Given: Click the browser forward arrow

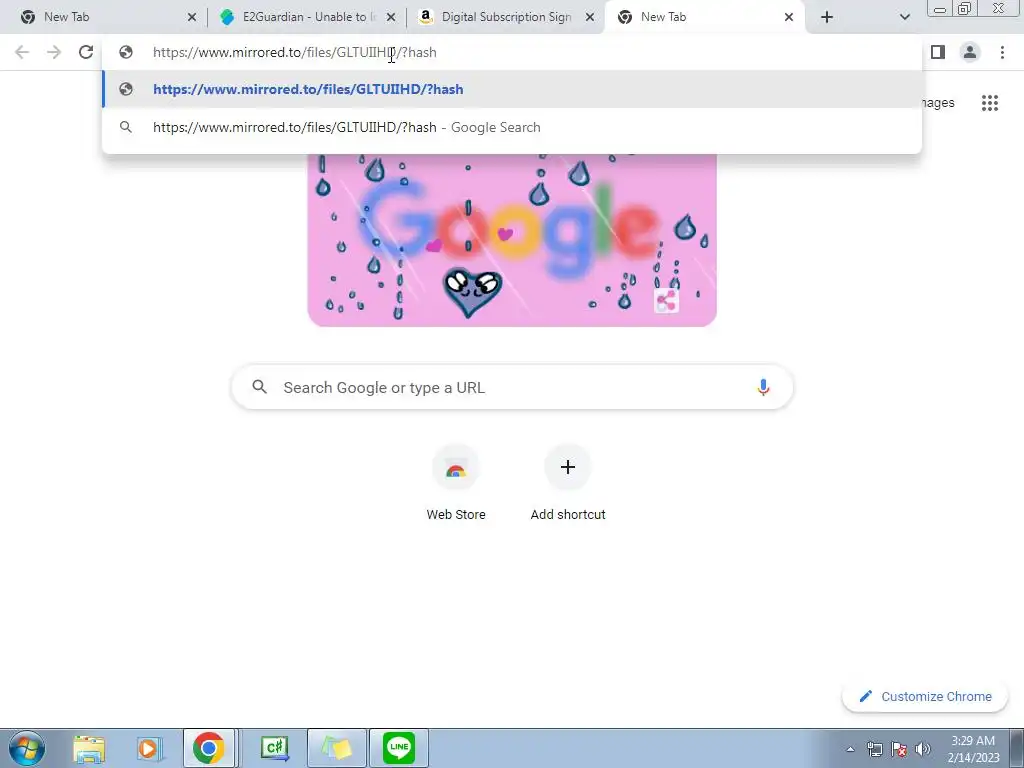Looking at the screenshot, I should (x=54, y=52).
